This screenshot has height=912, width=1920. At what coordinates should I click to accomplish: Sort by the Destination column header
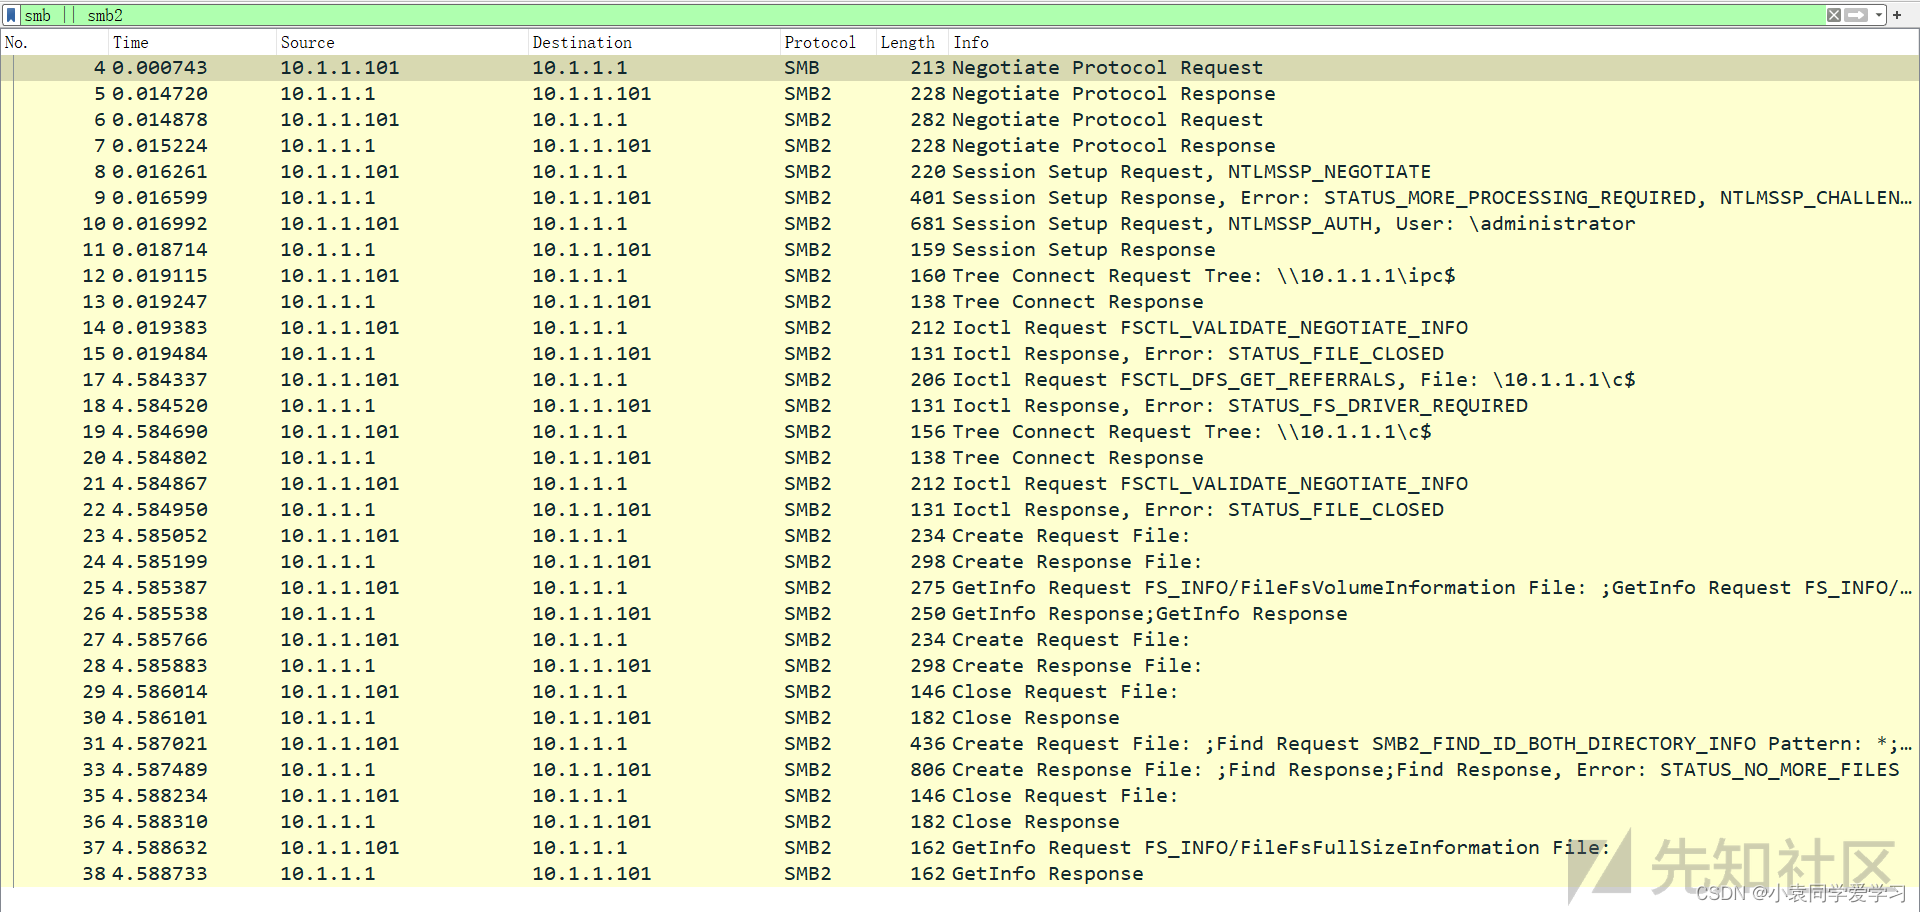654,42
